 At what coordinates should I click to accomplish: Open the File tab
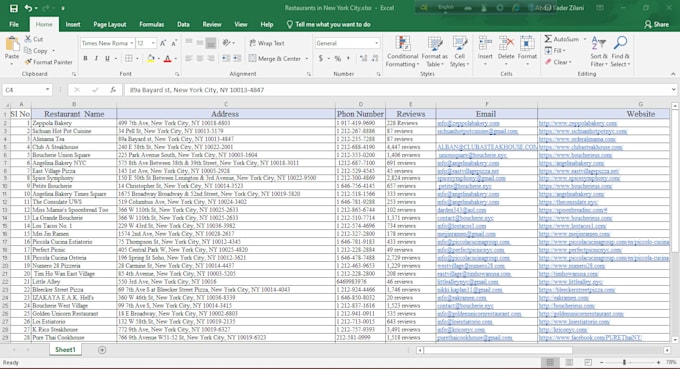tap(14, 24)
